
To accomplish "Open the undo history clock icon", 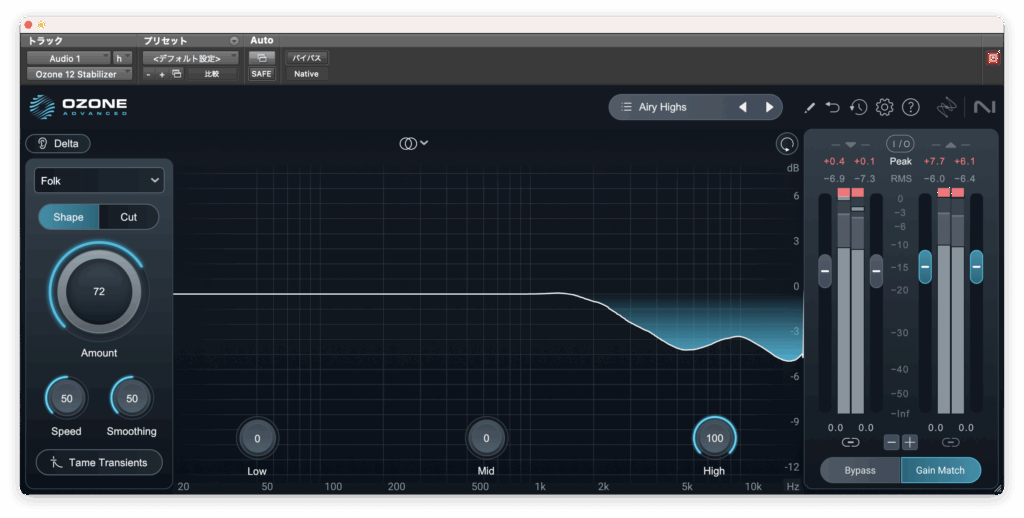I will (x=858, y=107).
